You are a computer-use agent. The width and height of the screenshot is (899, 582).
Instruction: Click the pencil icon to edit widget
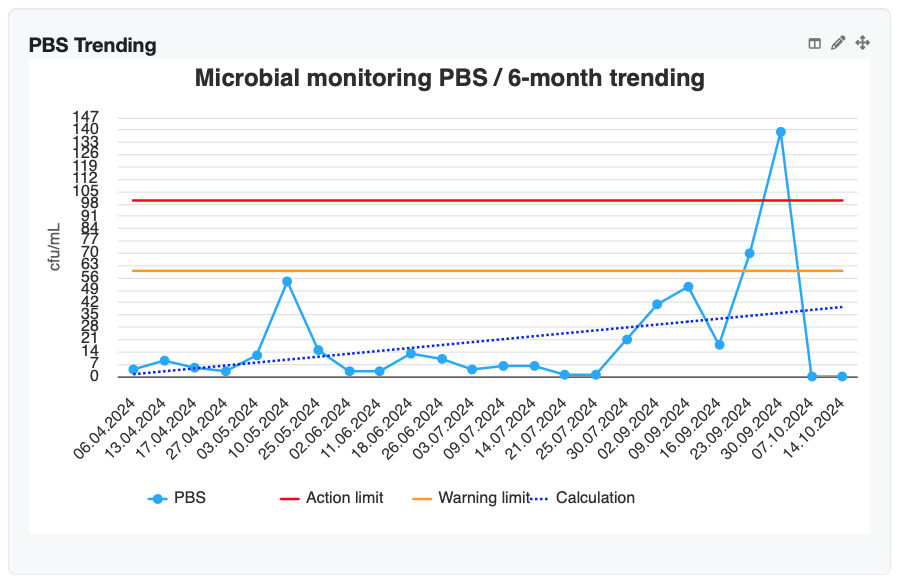(837, 43)
